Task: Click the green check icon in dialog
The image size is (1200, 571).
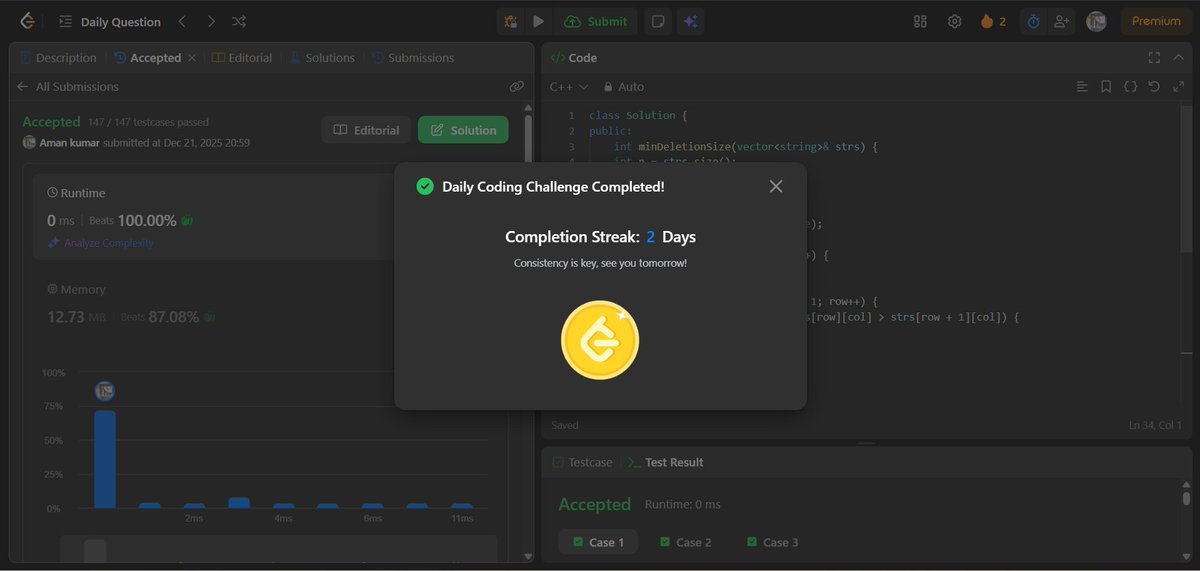Action: pyautogui.click(x=425, y=186)
